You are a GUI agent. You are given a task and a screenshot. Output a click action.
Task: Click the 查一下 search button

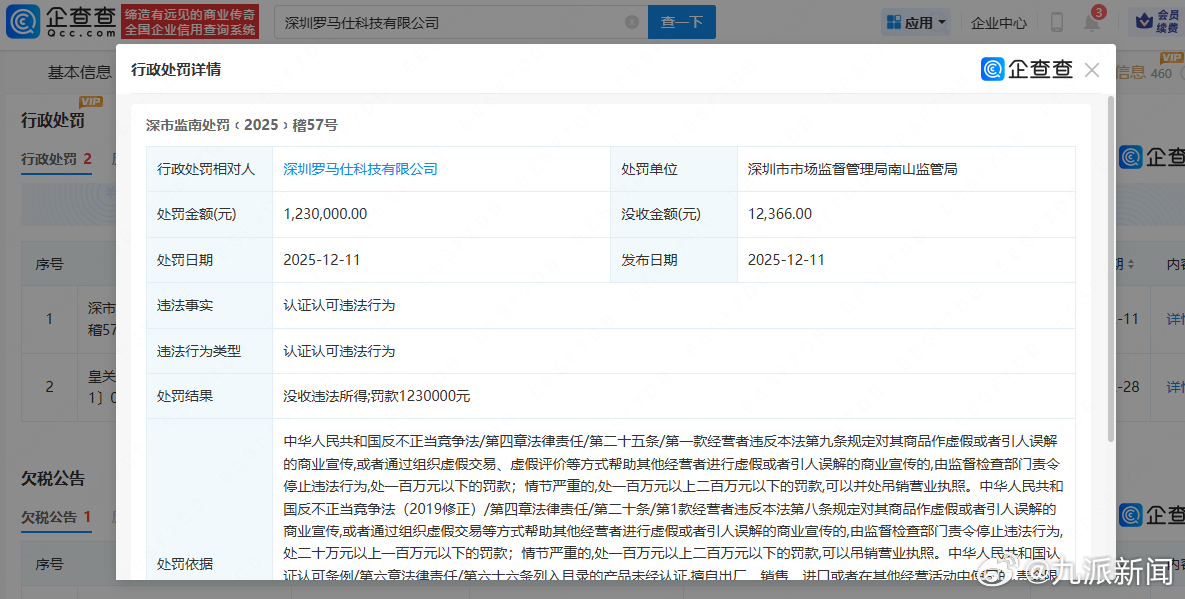click(x=682, y=22)
